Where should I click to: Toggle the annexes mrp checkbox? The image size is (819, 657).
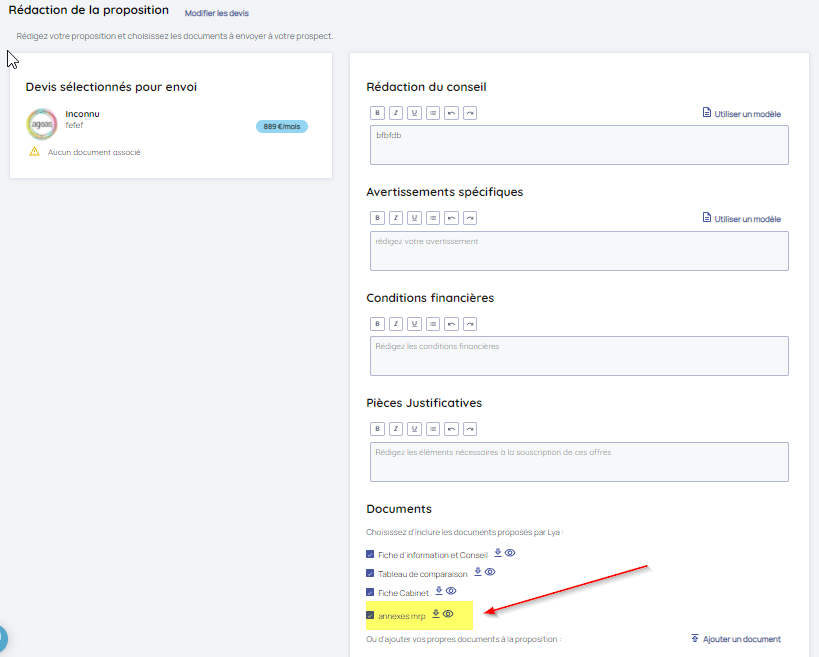pos(370,615)
